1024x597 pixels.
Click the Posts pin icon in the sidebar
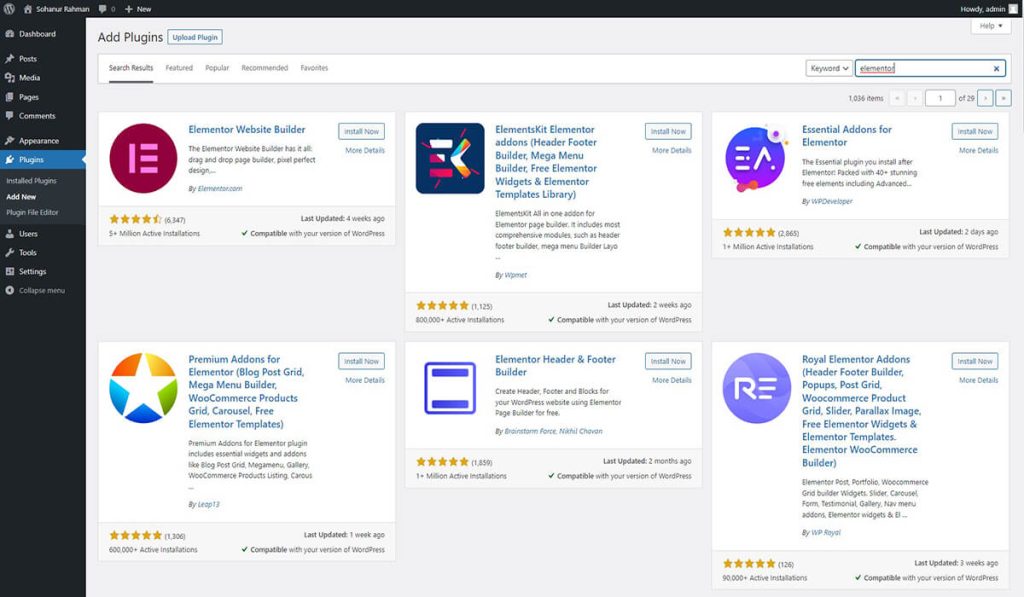(x=10, y=58)
